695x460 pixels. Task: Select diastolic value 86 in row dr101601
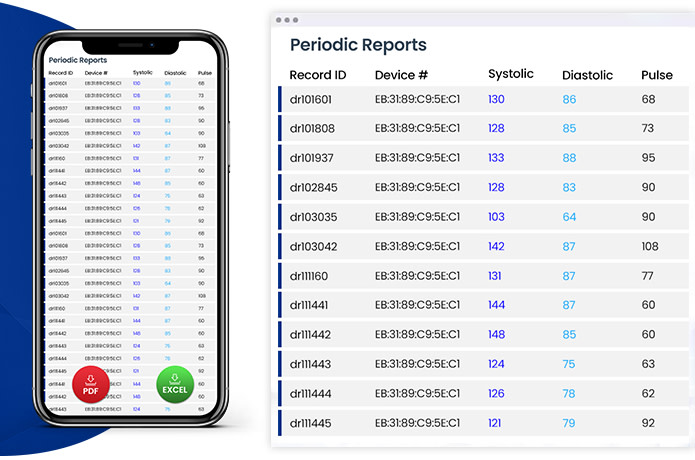569,99
